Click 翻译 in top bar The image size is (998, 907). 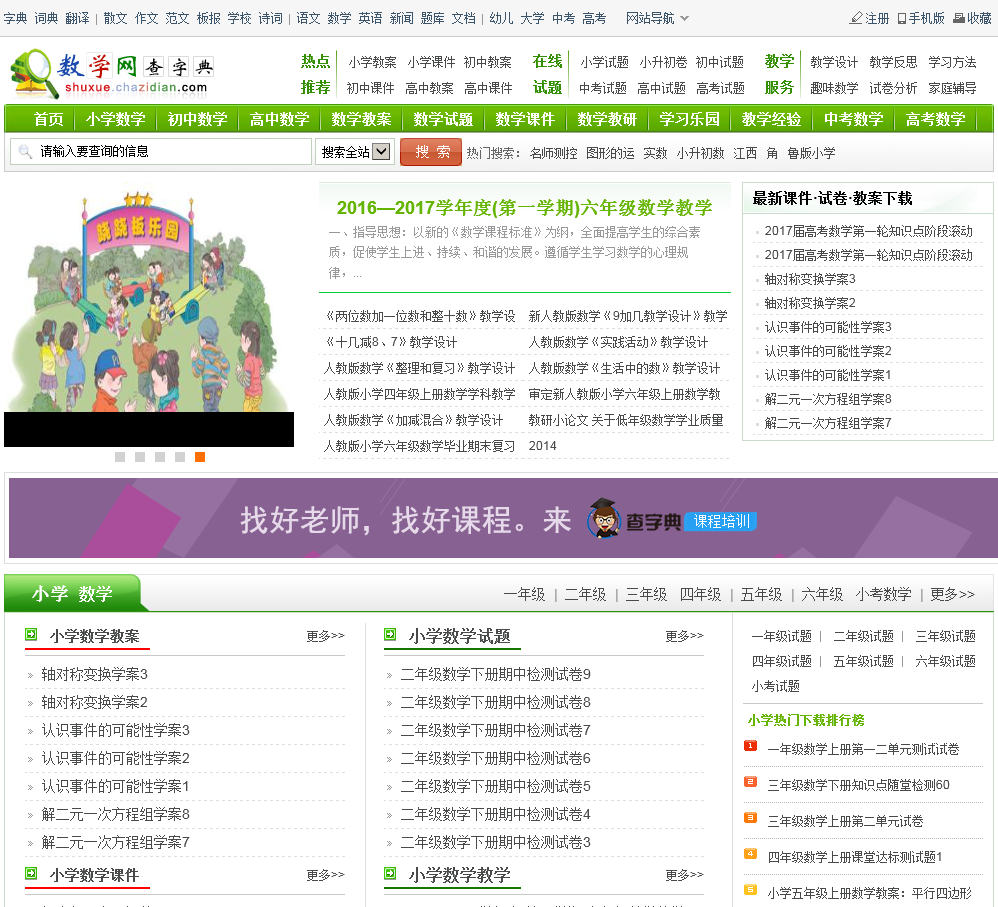(77, 18)
